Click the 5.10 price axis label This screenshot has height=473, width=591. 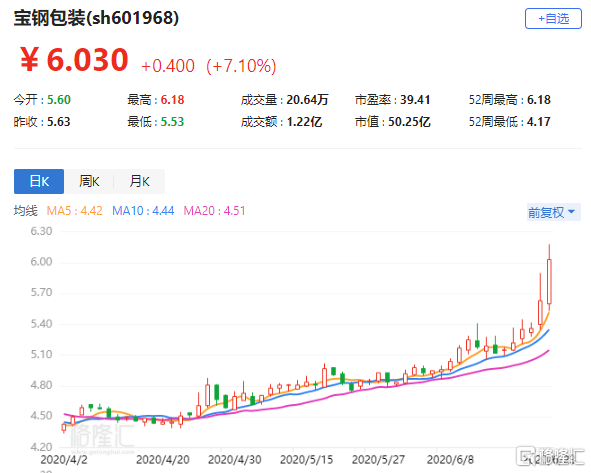tap(41, 354)
